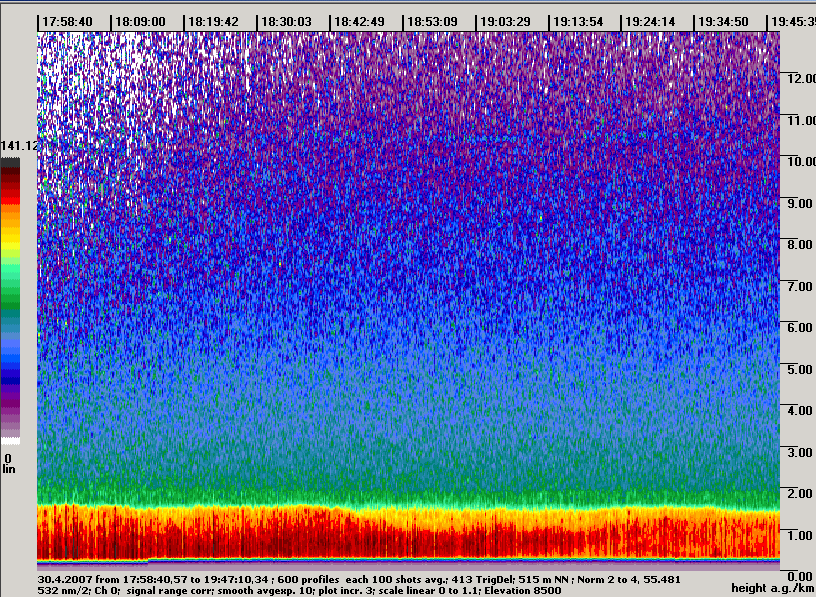Click the 'lin' scale mode label
Image resolution: width=816 pixels, height=597 pixels.
[x=9, y=469]
